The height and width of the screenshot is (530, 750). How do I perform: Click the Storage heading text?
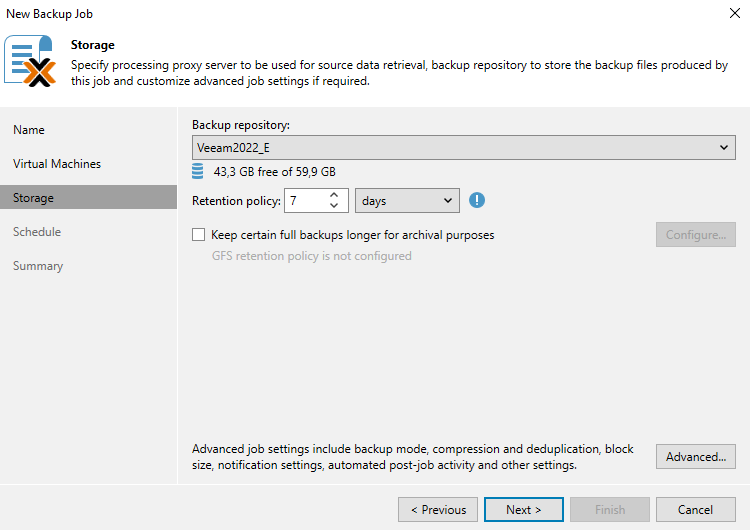(93, 45)
